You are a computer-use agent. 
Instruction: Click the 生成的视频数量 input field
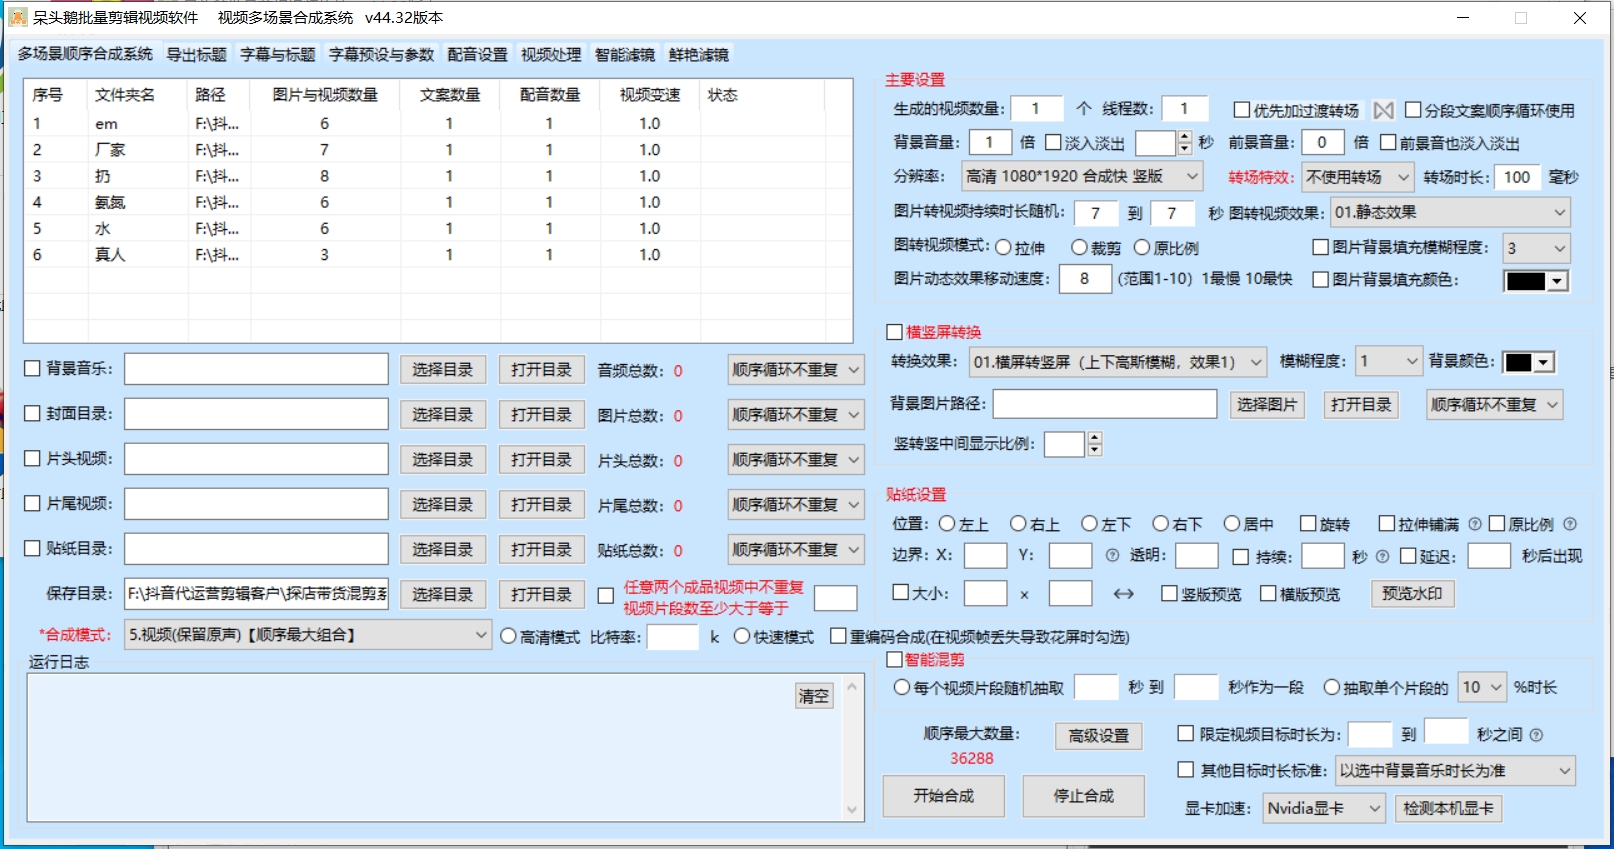1036,109
